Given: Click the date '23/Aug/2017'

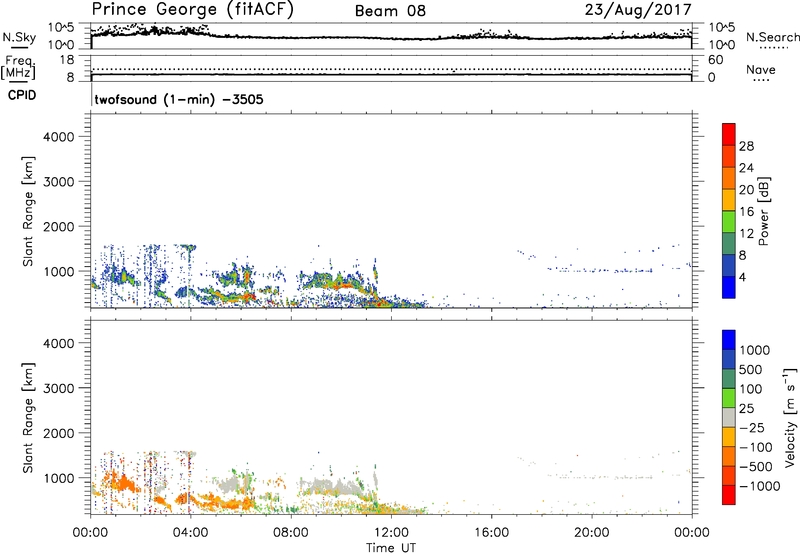Looking at the screenshot, I should (x=638, y=9).
